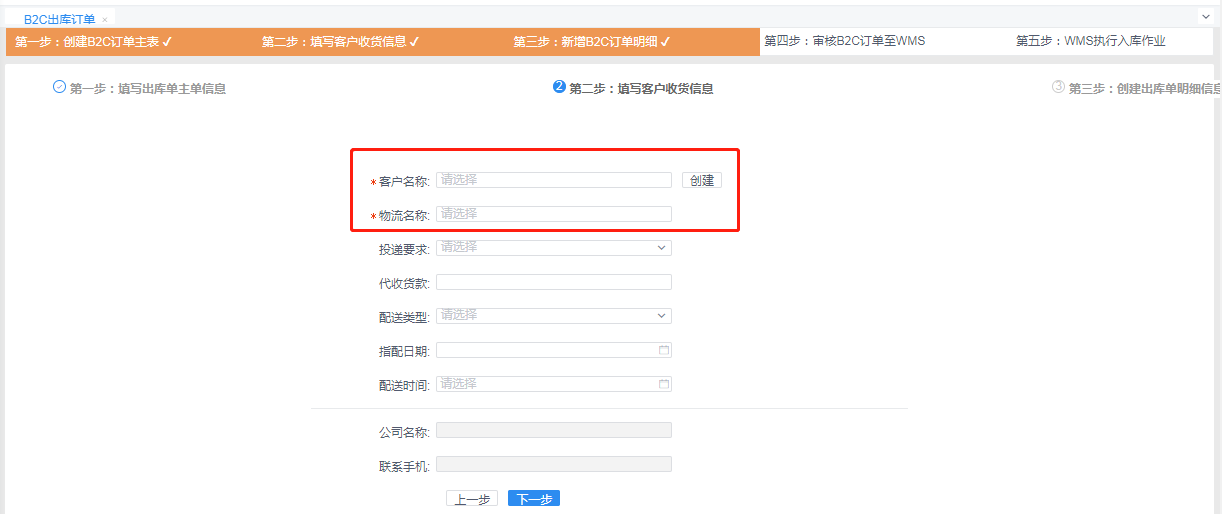Go to 第五步：WMS执行入库作业 step
Image resolution: width=1222 pixels, height=514 pixels.
(x=1091, y=41)
